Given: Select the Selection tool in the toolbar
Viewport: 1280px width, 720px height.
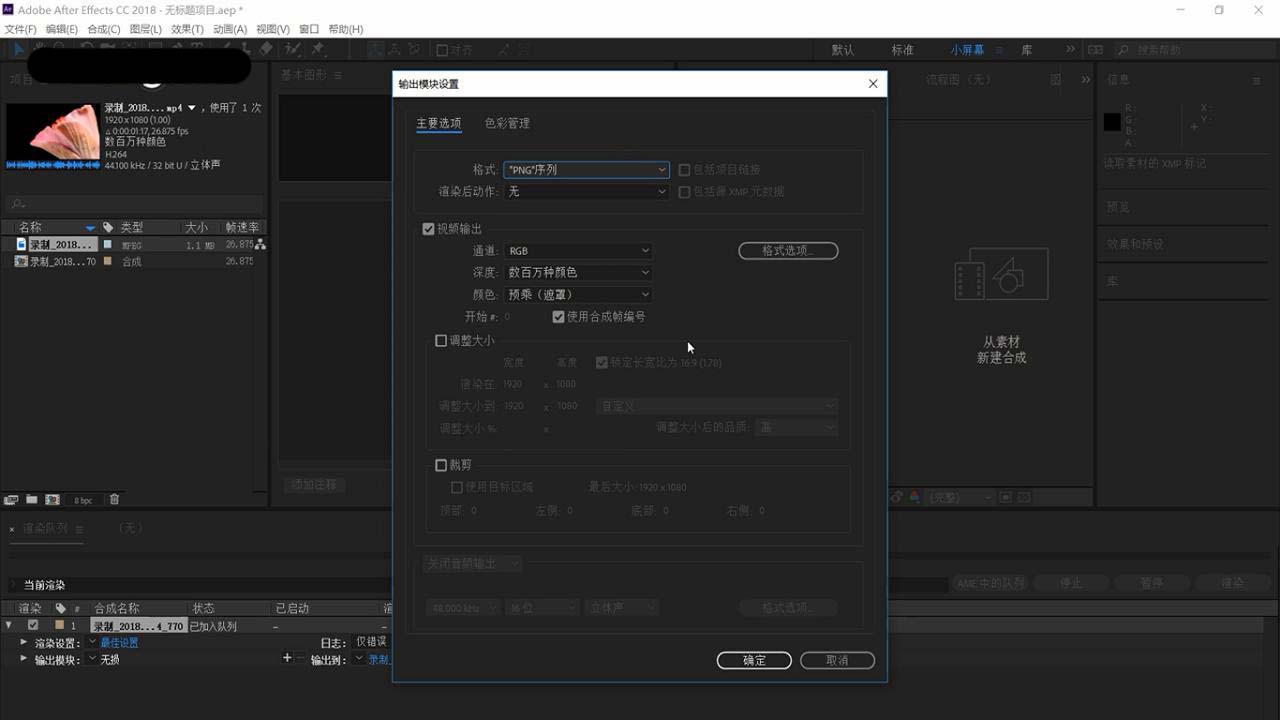Looking at the screenshot, I should point(17,47).
